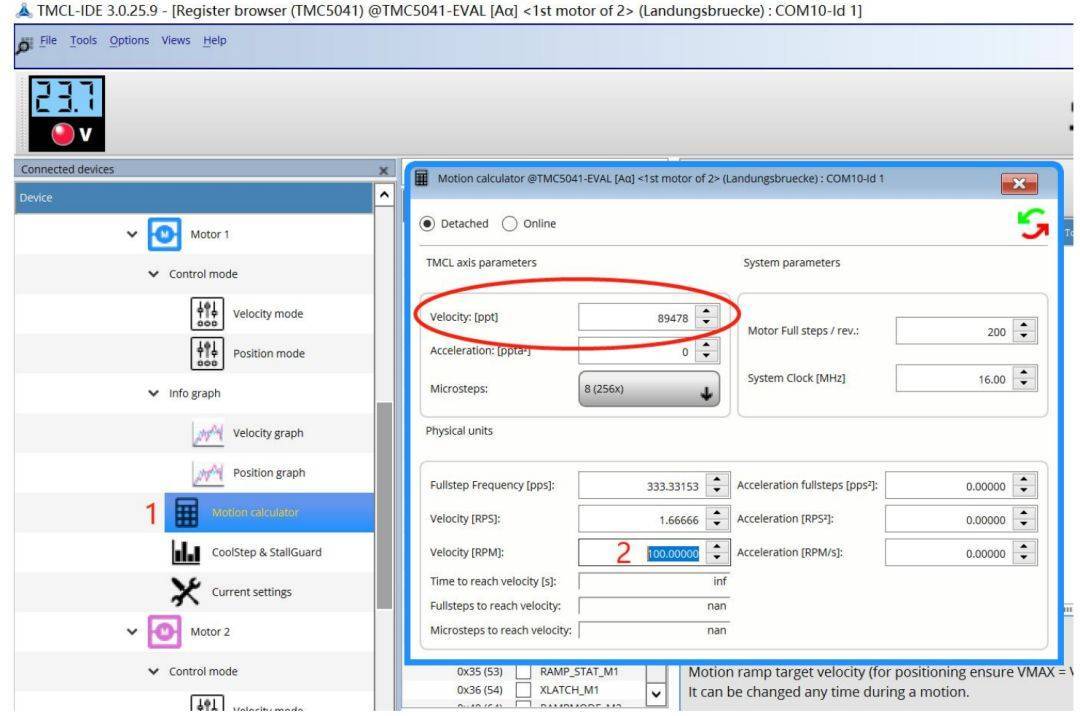Open the Velocity graph item
The image size is (1080, 716).
267,433
